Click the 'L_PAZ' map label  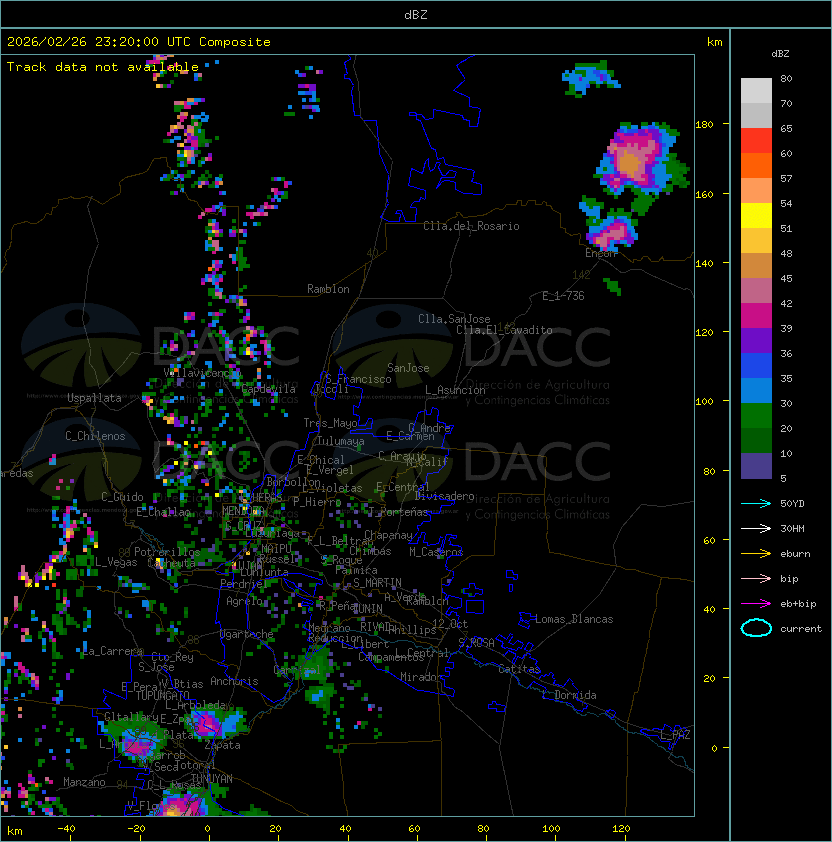coord(675,735)
